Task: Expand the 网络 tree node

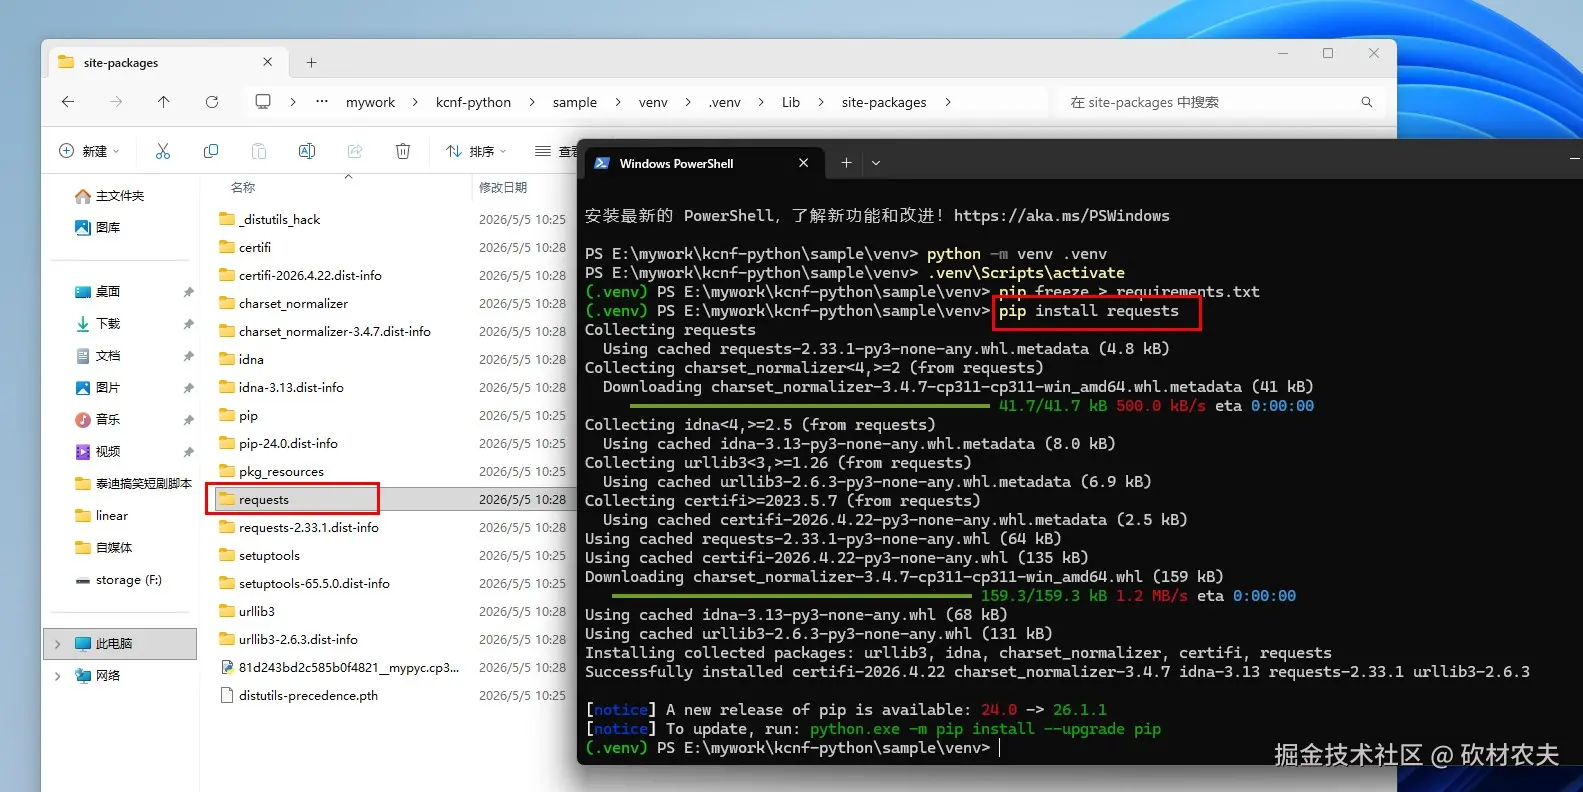Action: point(57,676)
